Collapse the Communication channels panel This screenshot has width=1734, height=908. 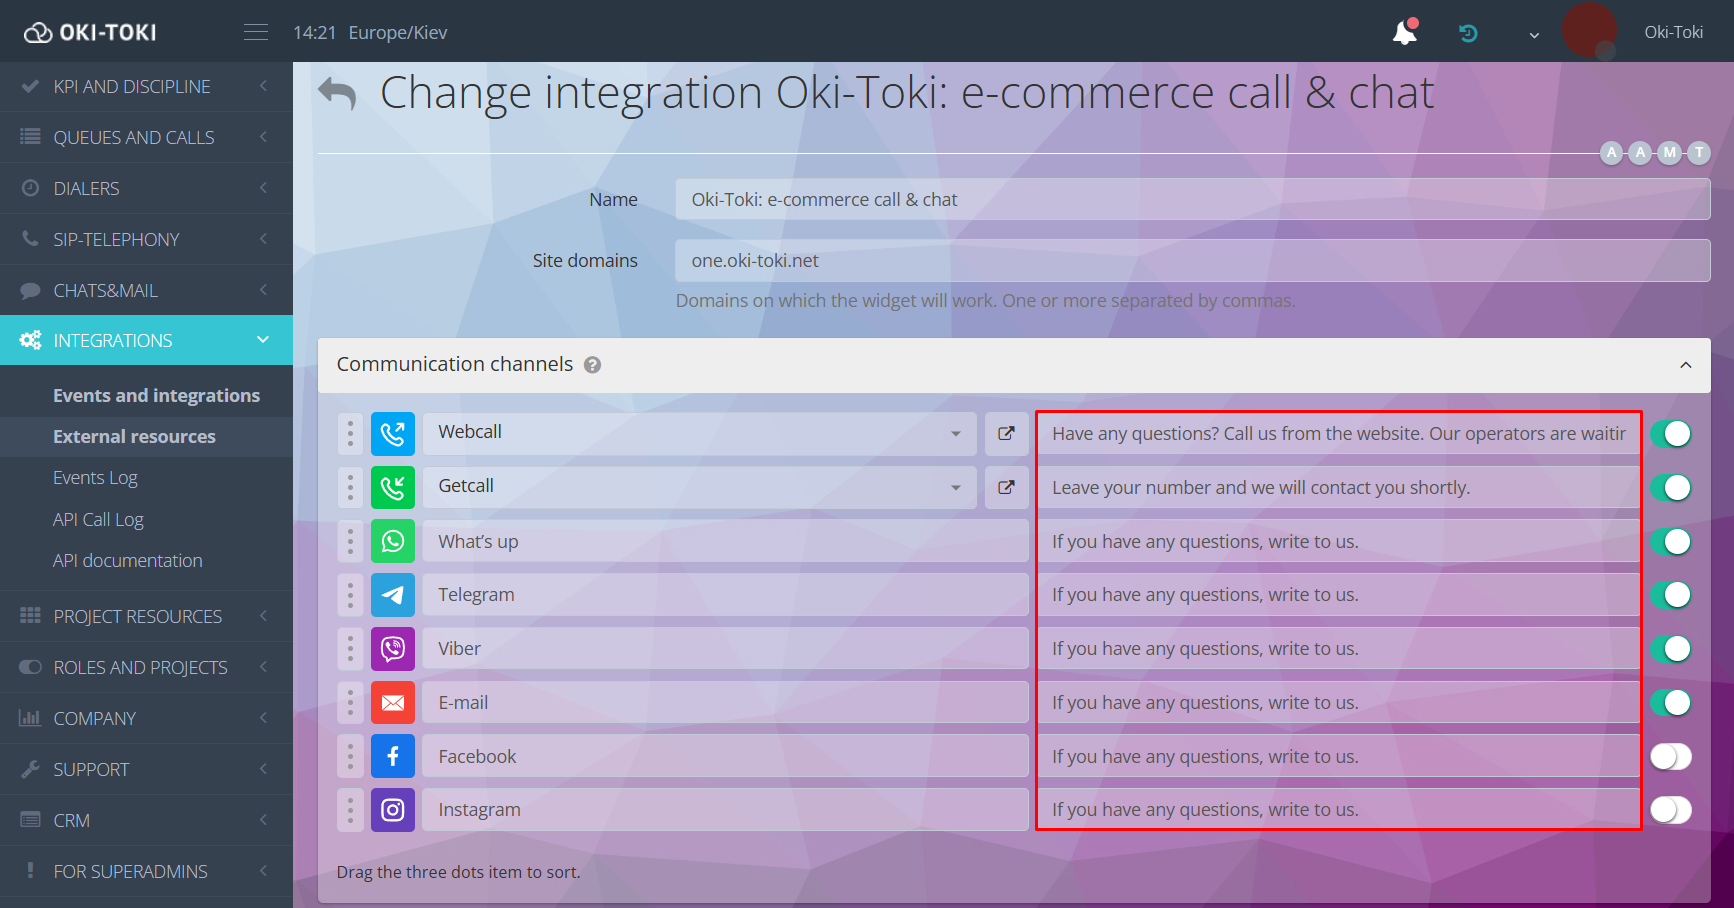tap(1685, 365)
